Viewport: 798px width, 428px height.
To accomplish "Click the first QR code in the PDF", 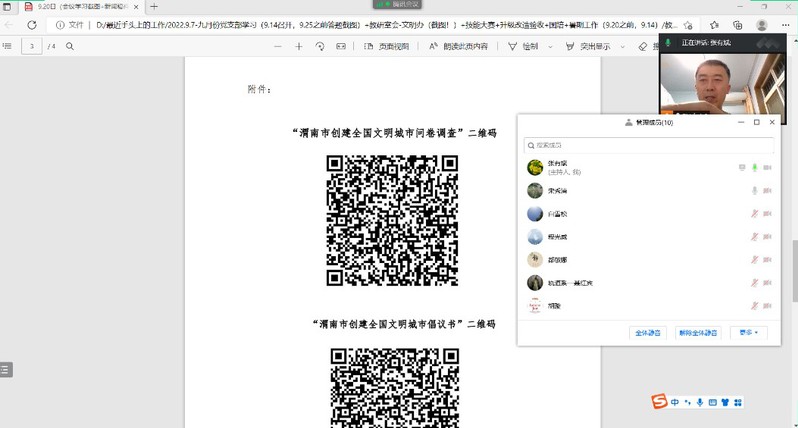I will [392, 220].
